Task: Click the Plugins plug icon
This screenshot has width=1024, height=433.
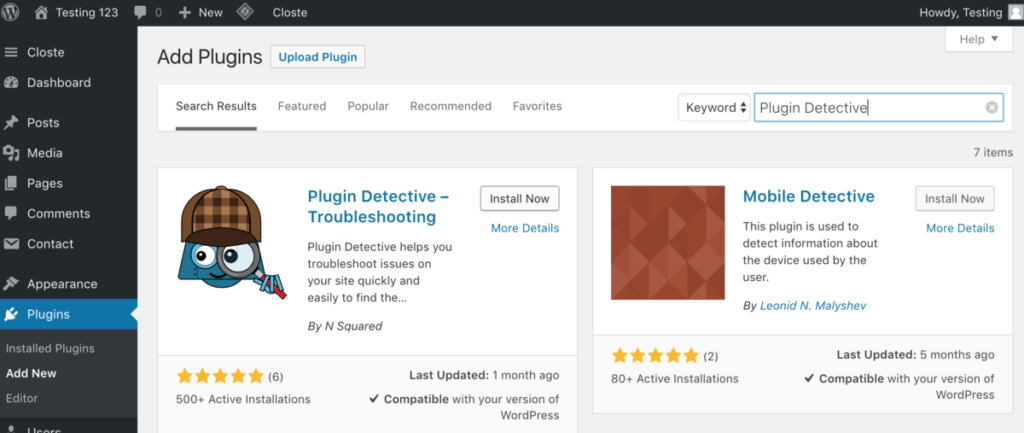Action: [11, 314]
